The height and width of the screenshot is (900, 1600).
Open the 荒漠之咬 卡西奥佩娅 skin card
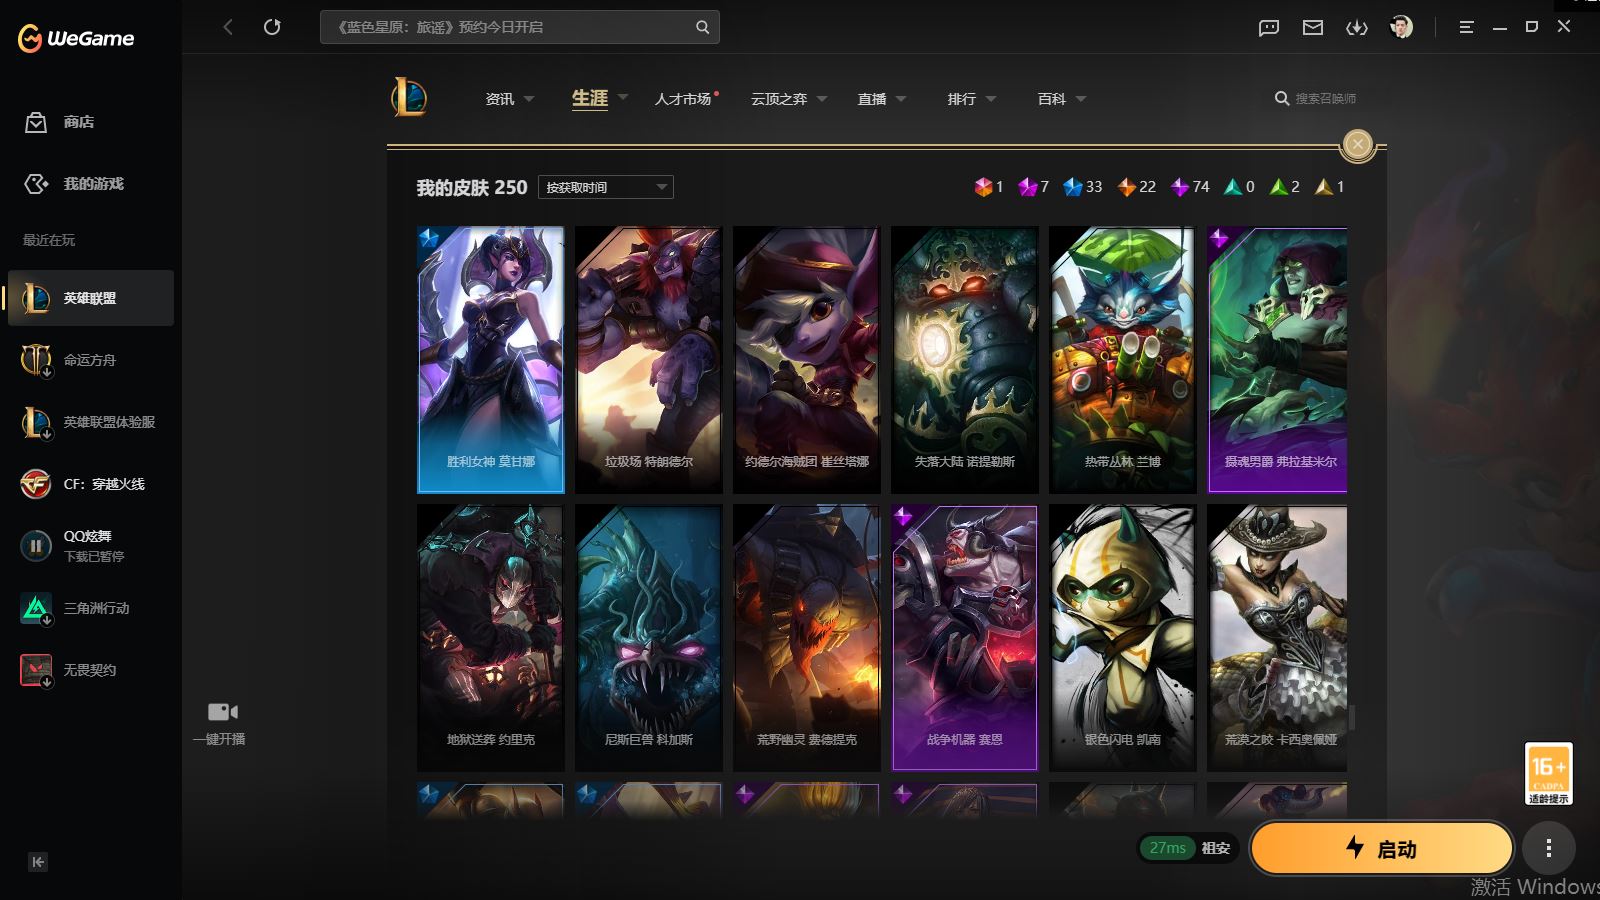[1277, 638]
